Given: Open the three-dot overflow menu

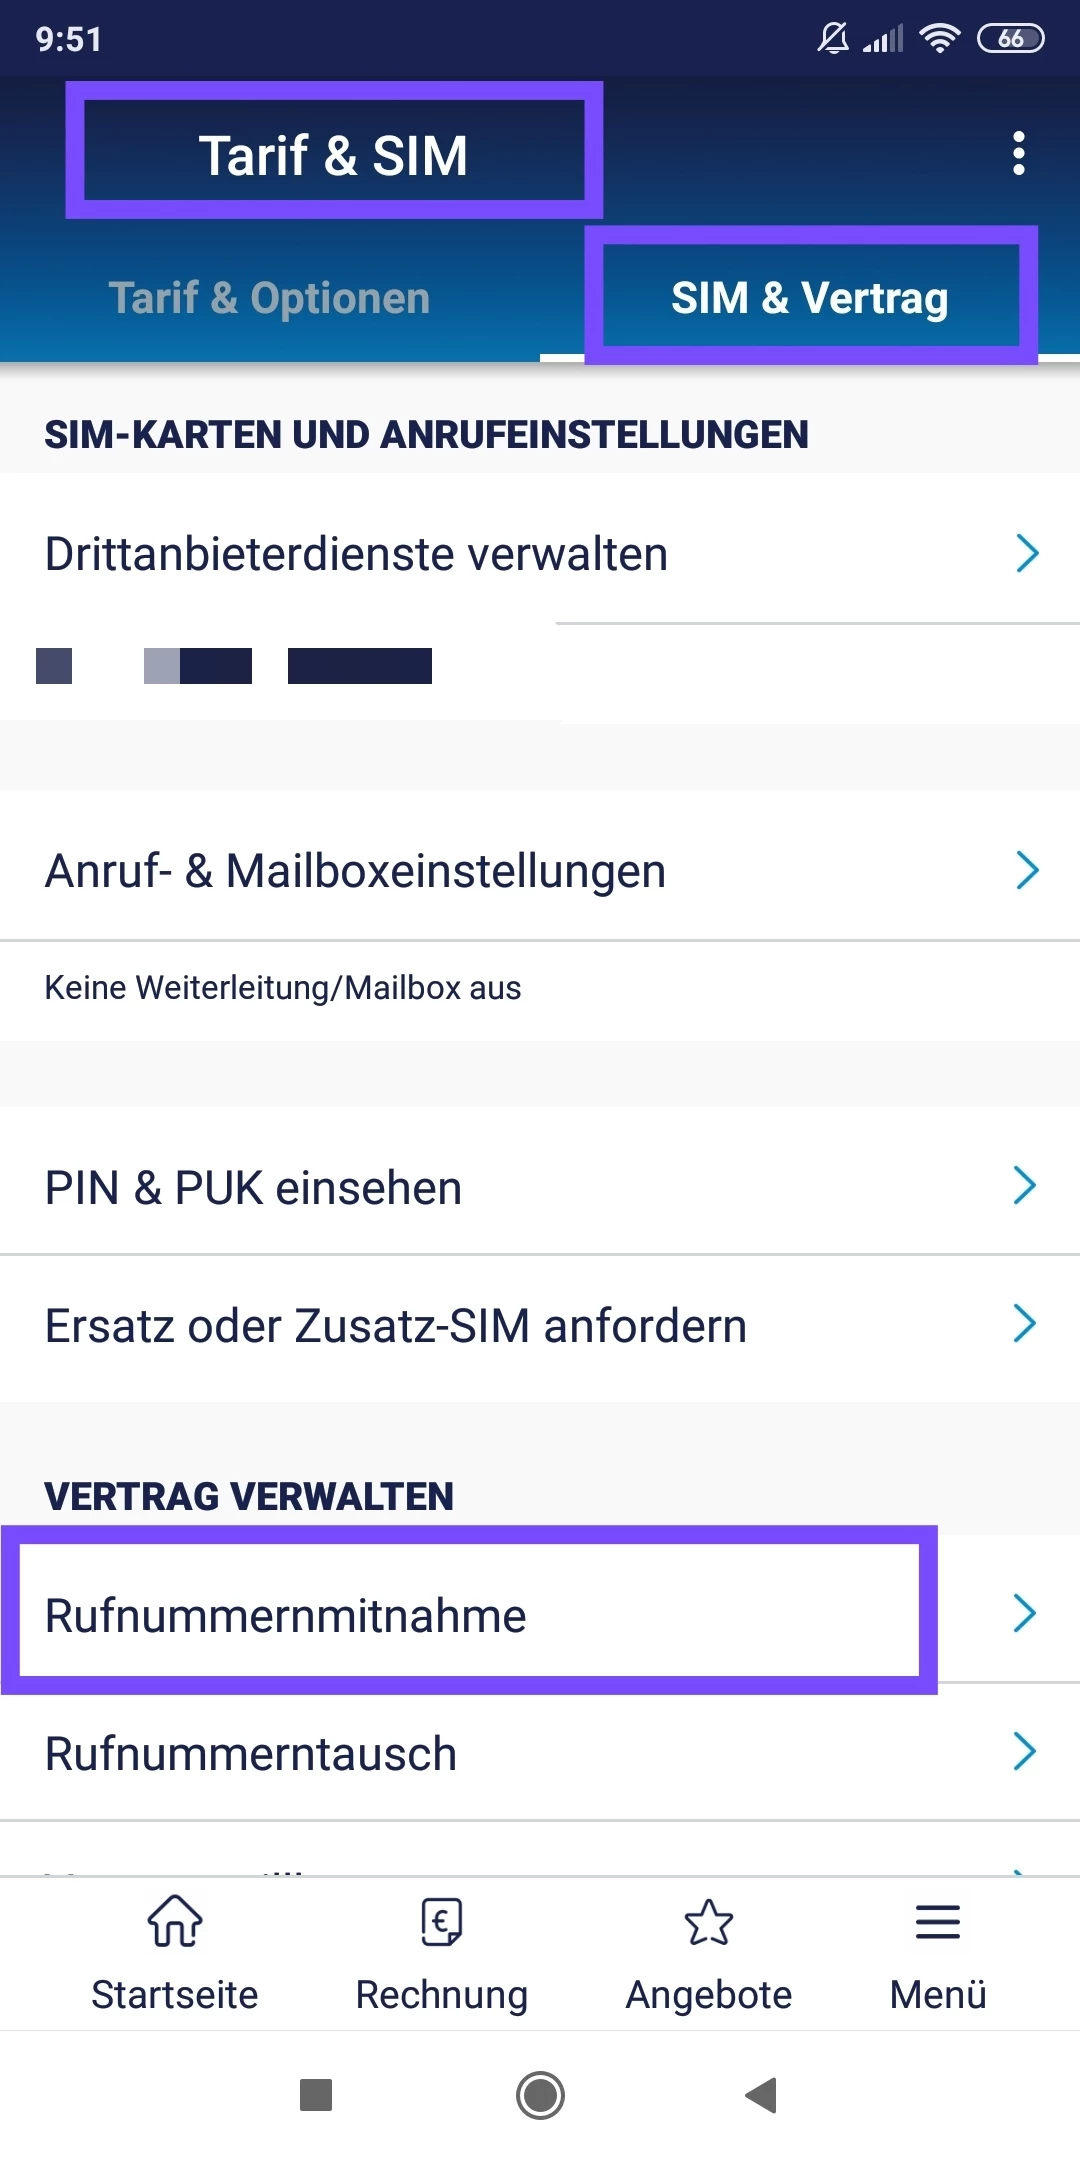Looking at the screenshot, I should [1018, 153].
